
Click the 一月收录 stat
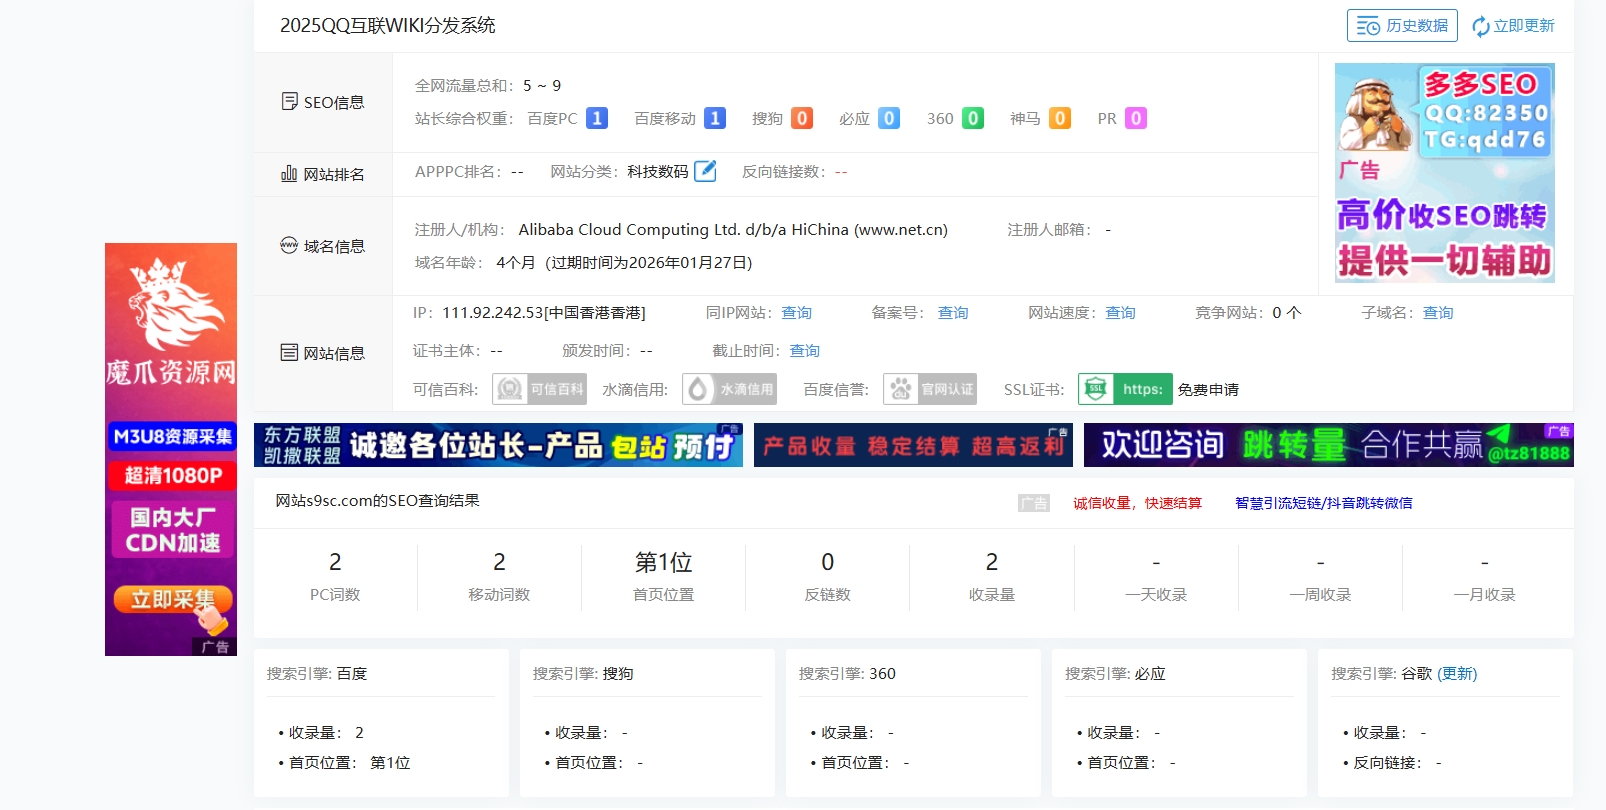coord(1485,576)
